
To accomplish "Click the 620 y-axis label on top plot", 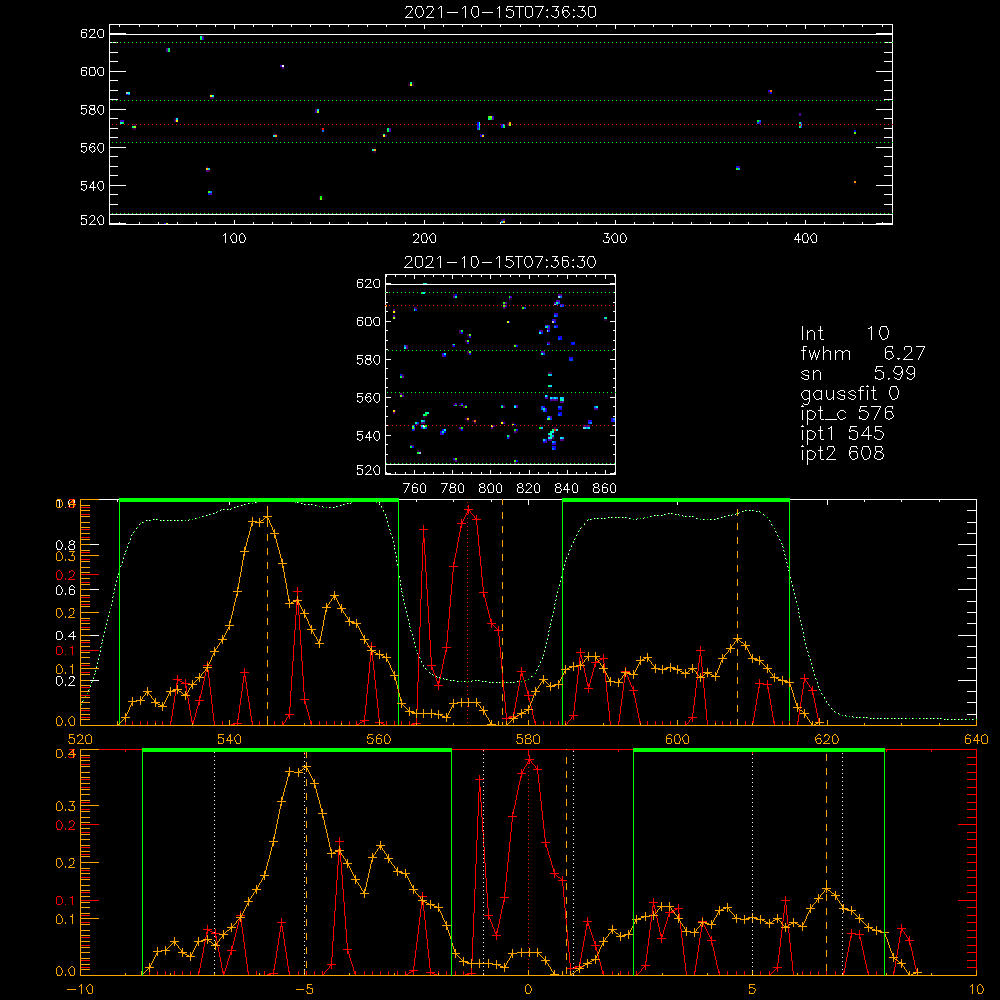I will click(92, 33).
